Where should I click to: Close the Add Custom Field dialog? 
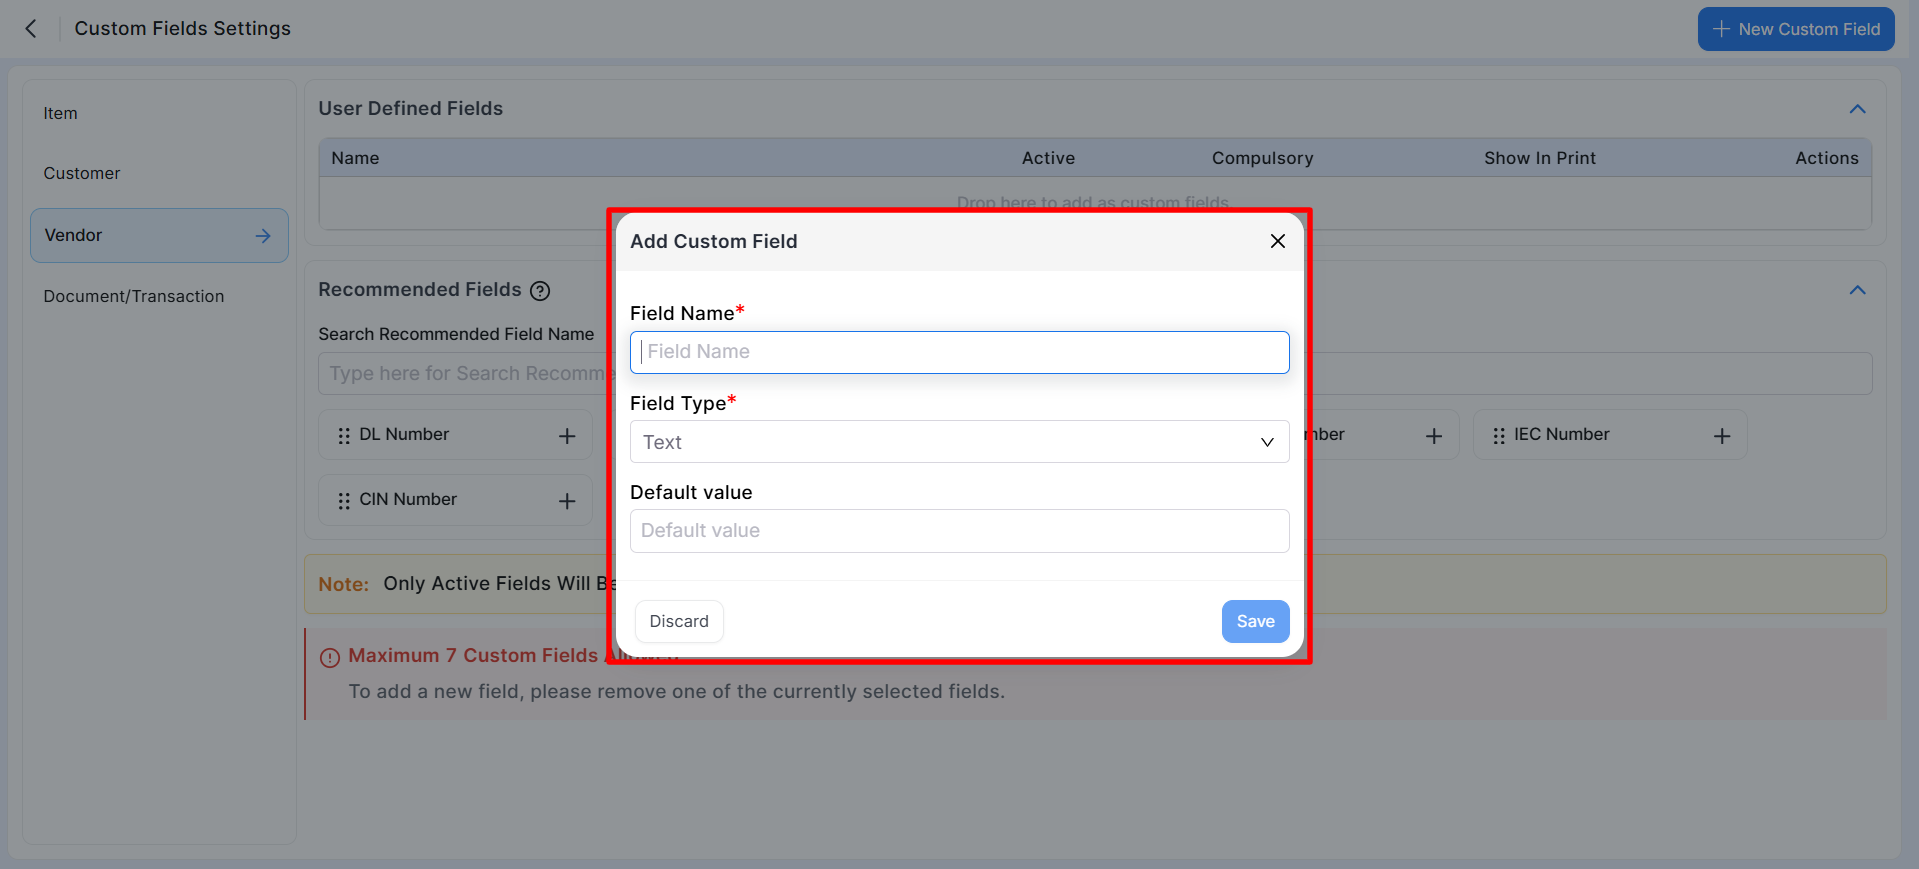pos(1277,241)
